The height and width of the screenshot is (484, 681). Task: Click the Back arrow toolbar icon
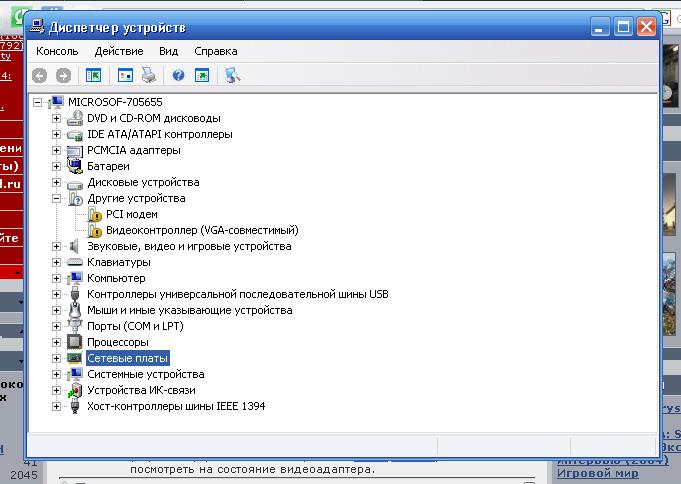pos(40,76)
